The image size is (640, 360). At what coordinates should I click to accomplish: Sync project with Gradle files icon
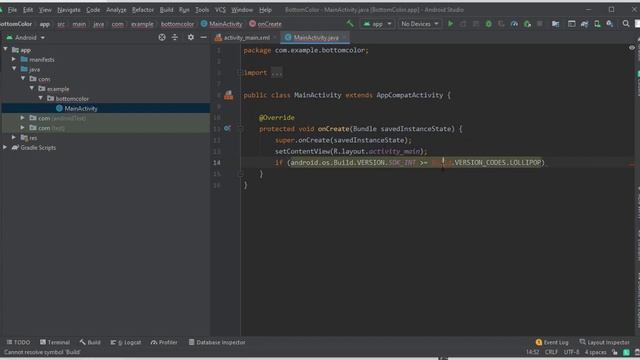point(584,24)
